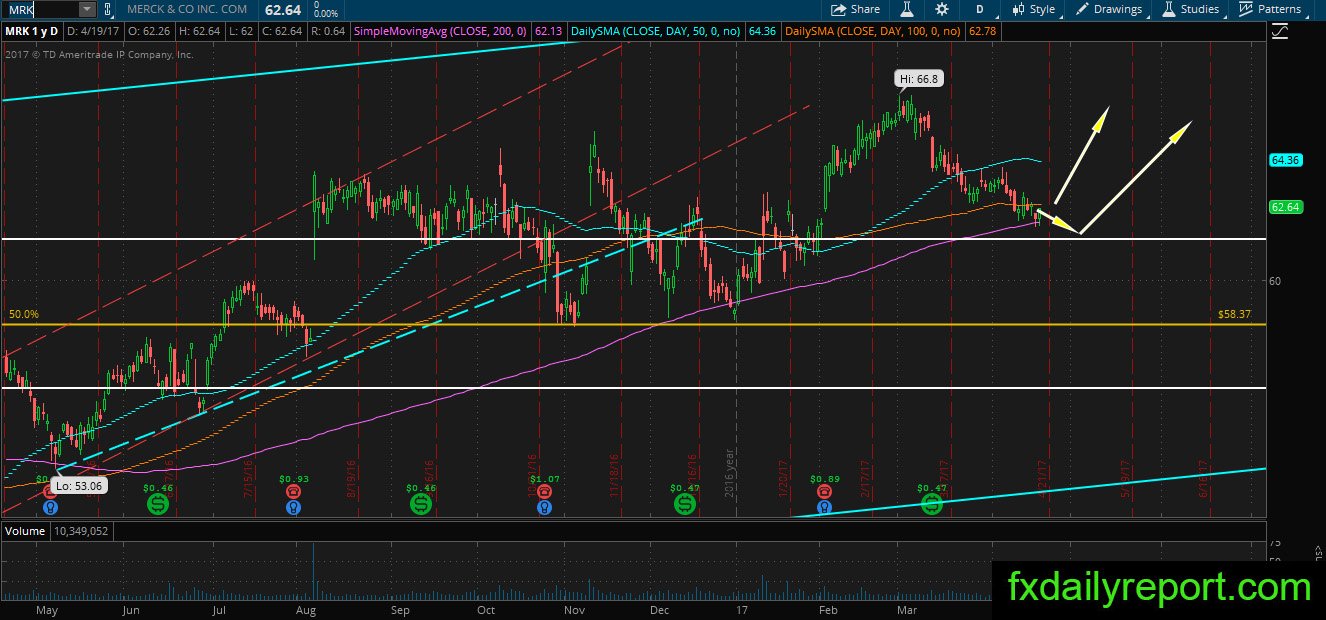Open the Studies menu
This screenshot has height=620, width=1326.
1190,9
